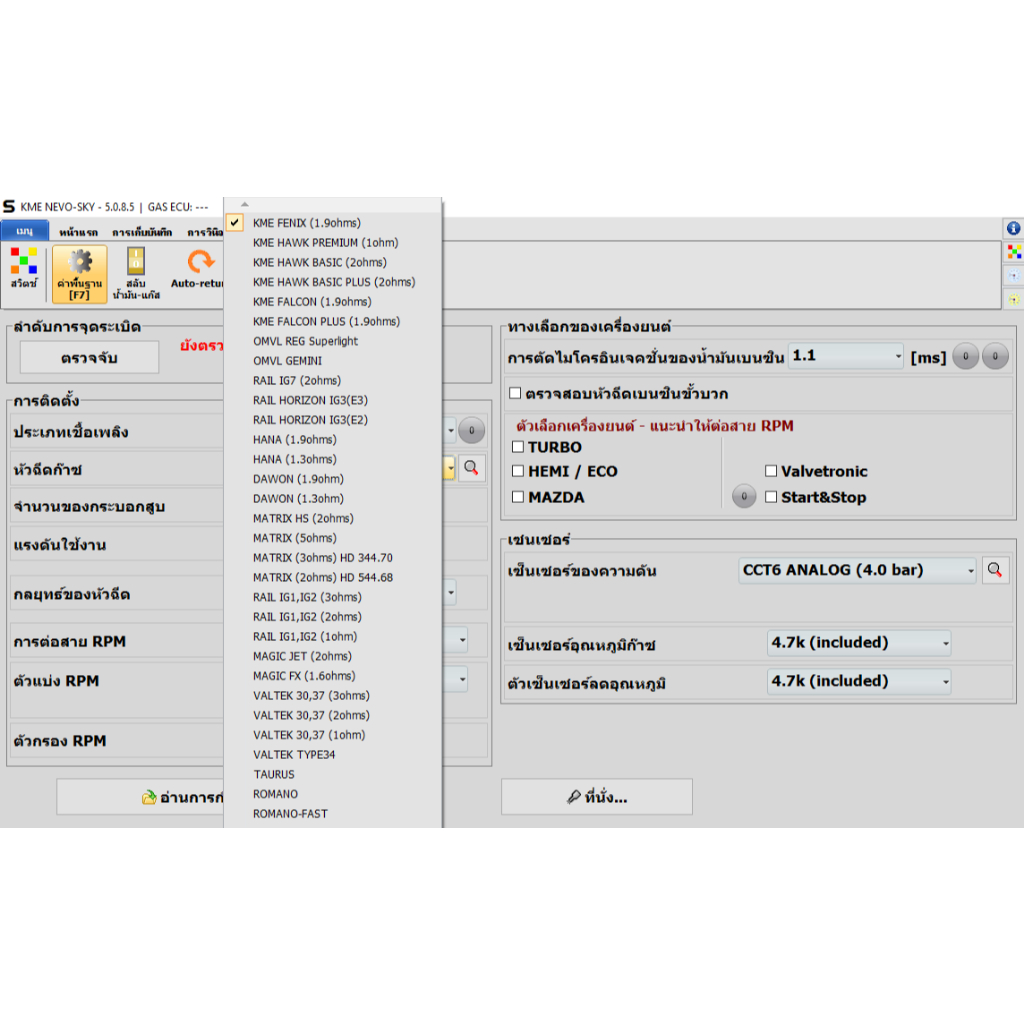Open the RPM divider dropdown arrow
Viewport: 1024px width, 1024px height.
(x=462, y=679)
